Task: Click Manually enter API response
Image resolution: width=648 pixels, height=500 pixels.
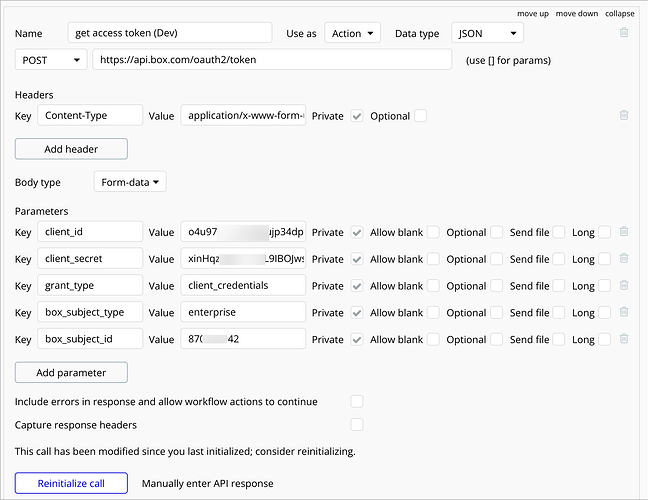Action: [207, 483]
